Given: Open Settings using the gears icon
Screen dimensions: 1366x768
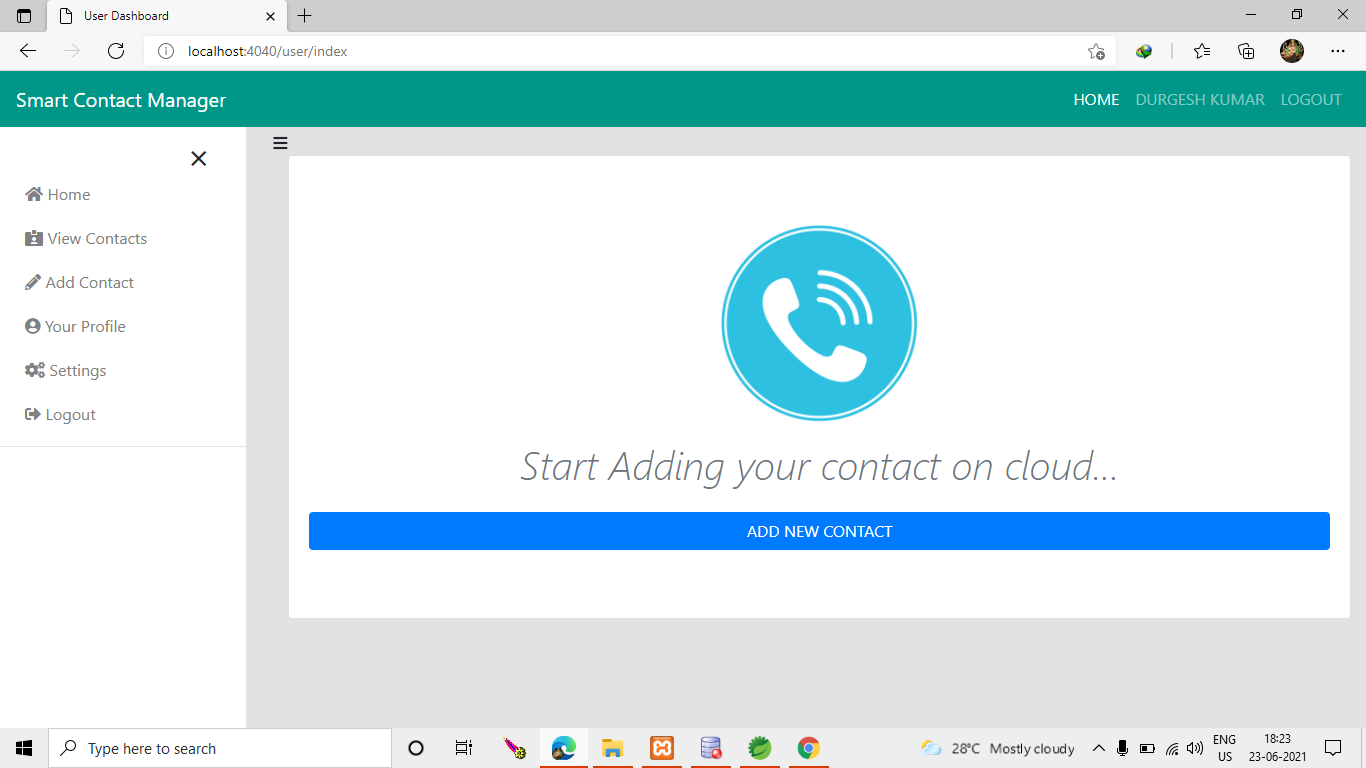Looking at the screenshot, I should click(32, 370).
